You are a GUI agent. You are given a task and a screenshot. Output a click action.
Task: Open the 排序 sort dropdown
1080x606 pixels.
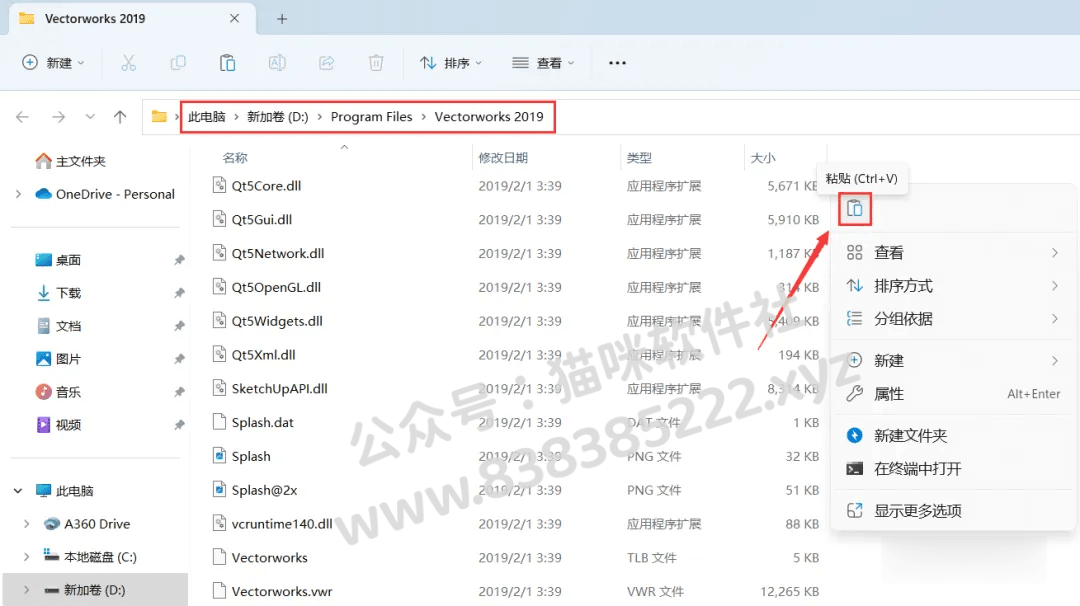click(451, 63)
